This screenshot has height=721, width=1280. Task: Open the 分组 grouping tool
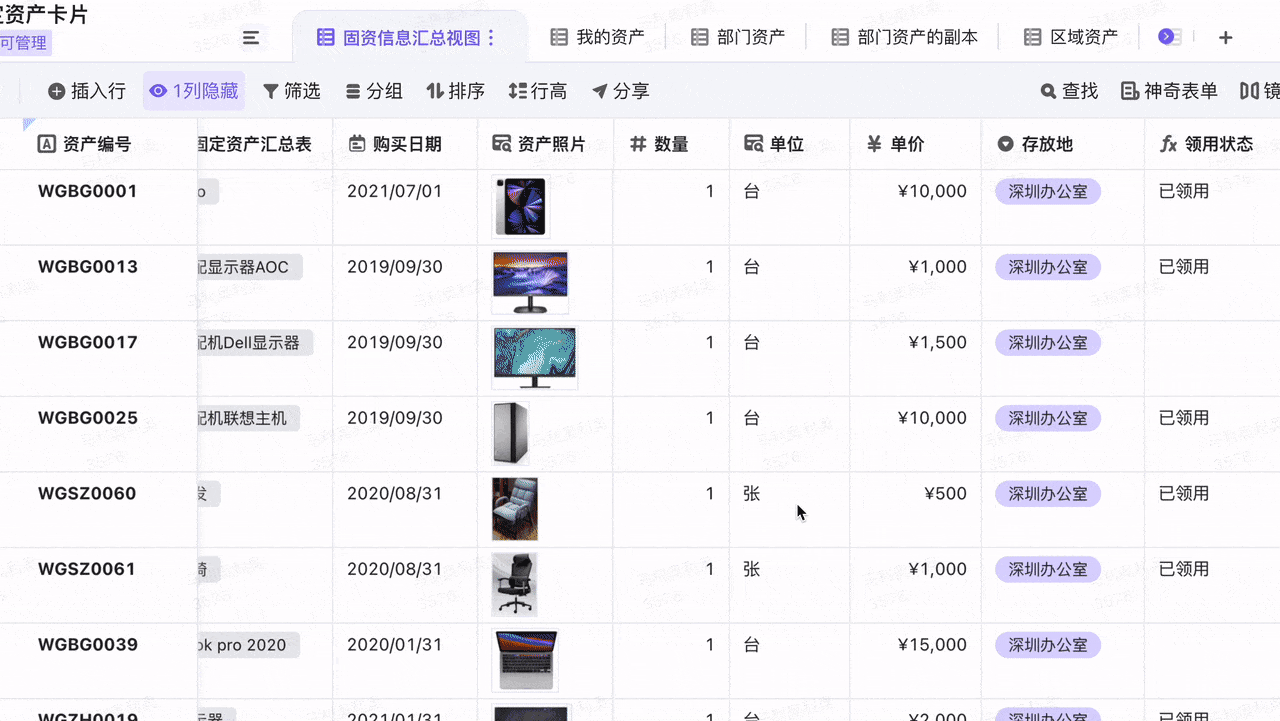point(374,90)
